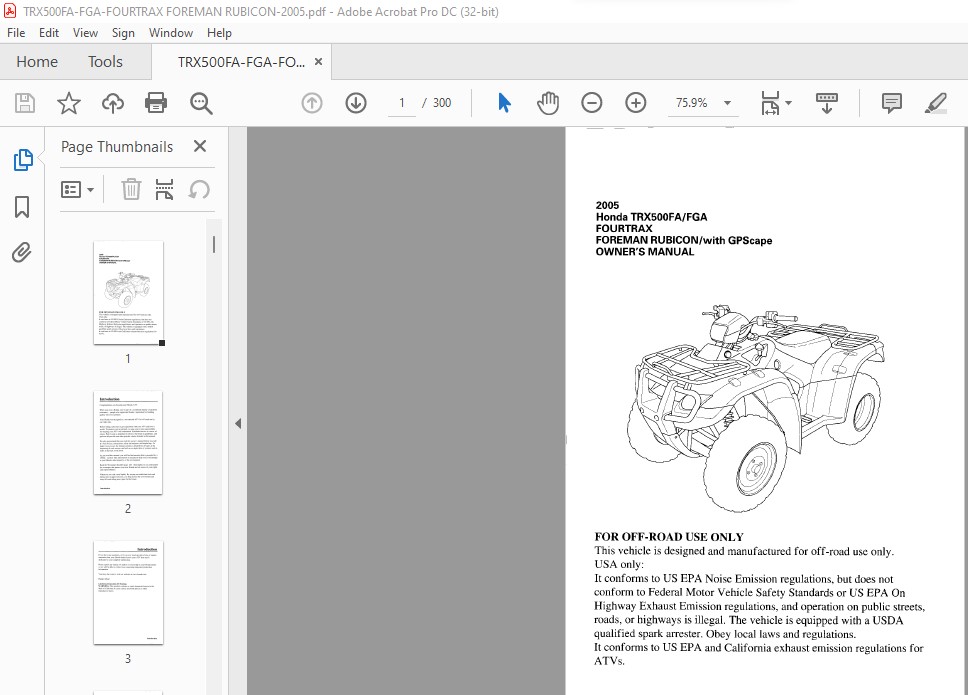Delete selected page via trash icon

pyautogui.click(x=131, y=189)
